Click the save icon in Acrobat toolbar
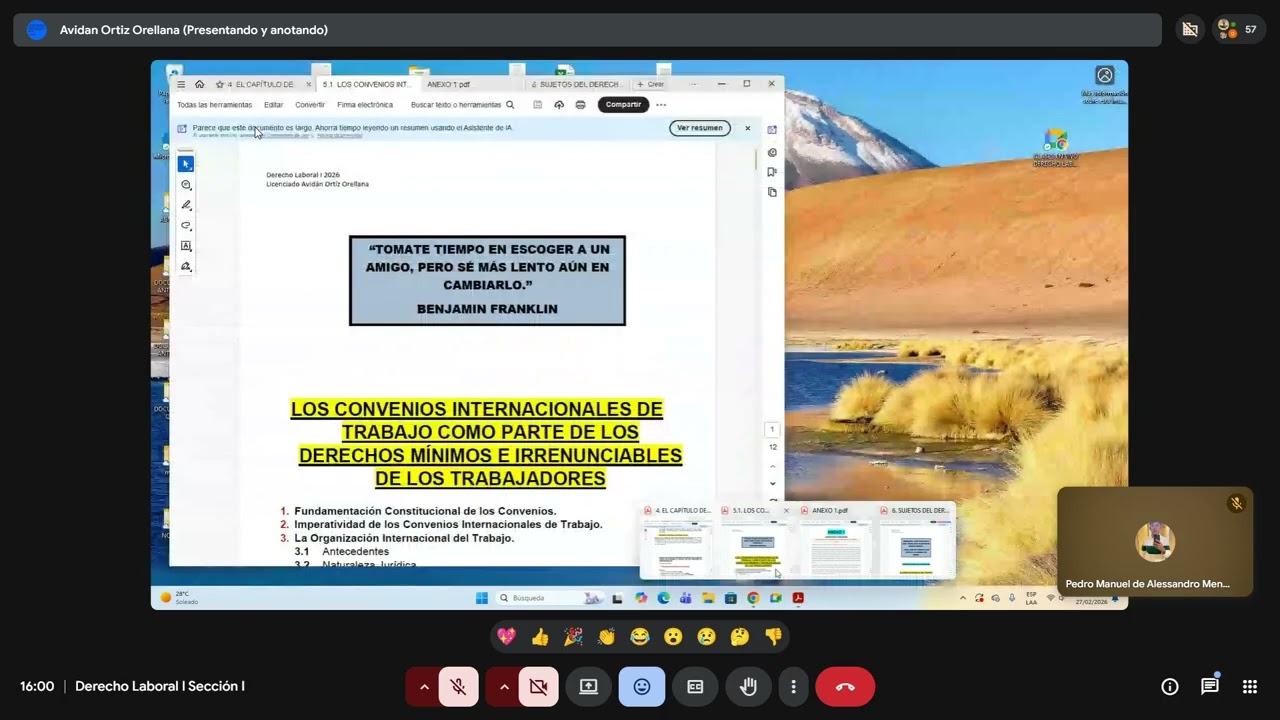The height and width of the screenshot is (720, 1280). click(538, 105)
